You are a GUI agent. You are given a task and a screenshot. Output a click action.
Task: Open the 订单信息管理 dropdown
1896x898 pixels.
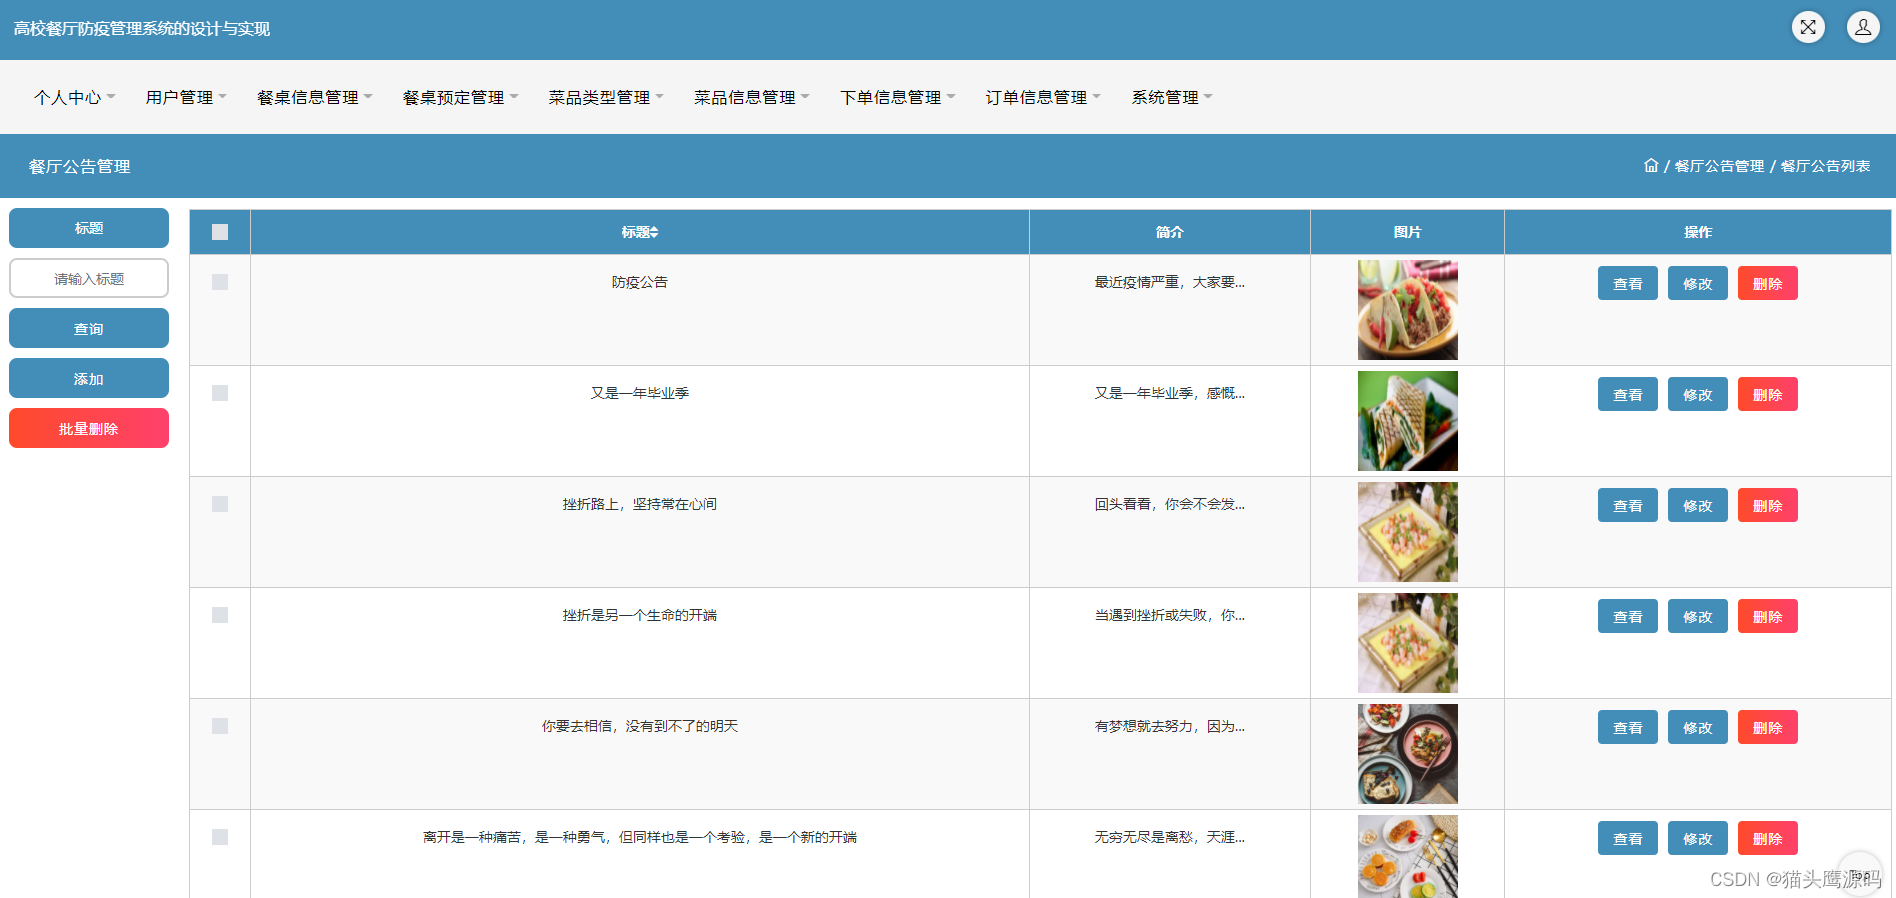click(1043, 97)
